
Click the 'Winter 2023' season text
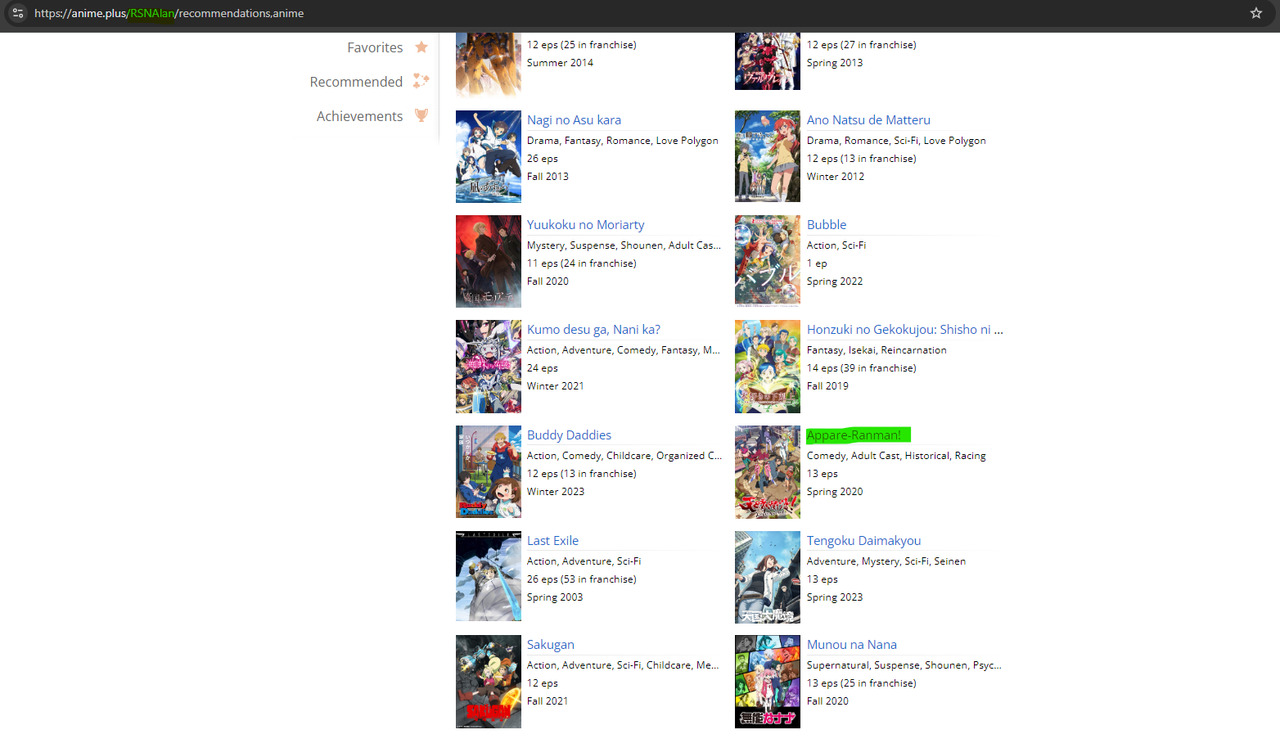(x=555, y=492)
